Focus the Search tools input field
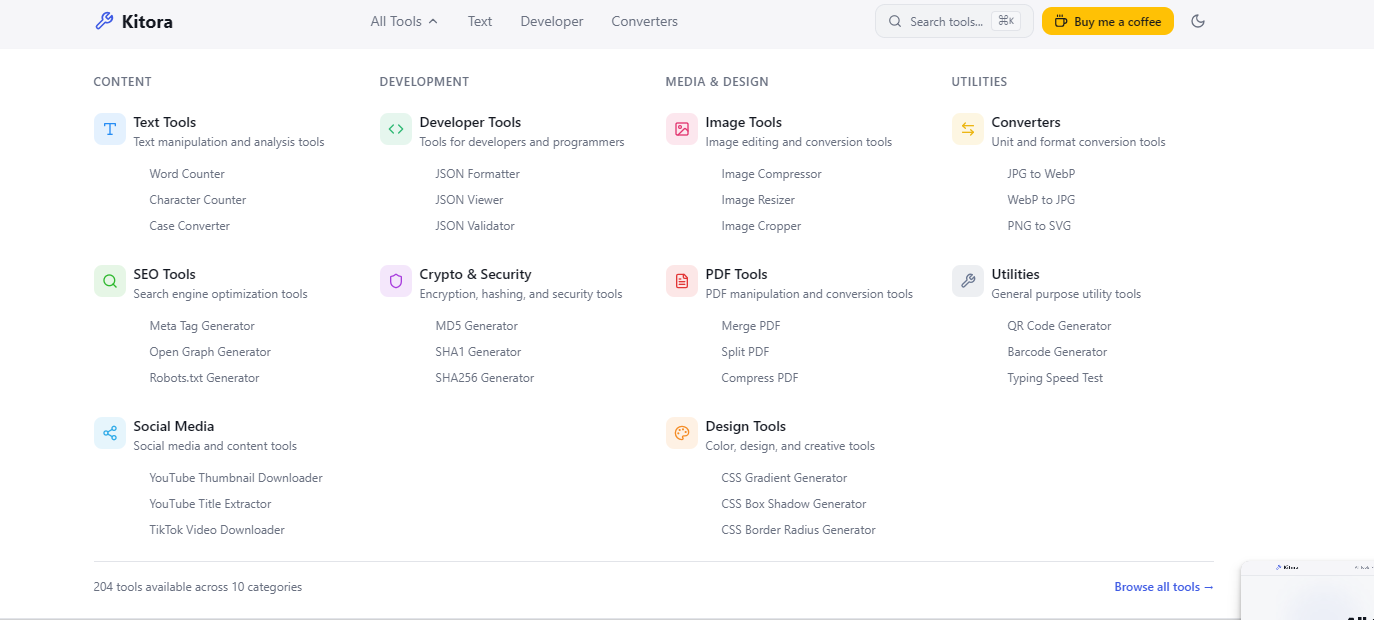This screenshot has height=620, width=1374. pyautogui.click(x=954, y=21)
